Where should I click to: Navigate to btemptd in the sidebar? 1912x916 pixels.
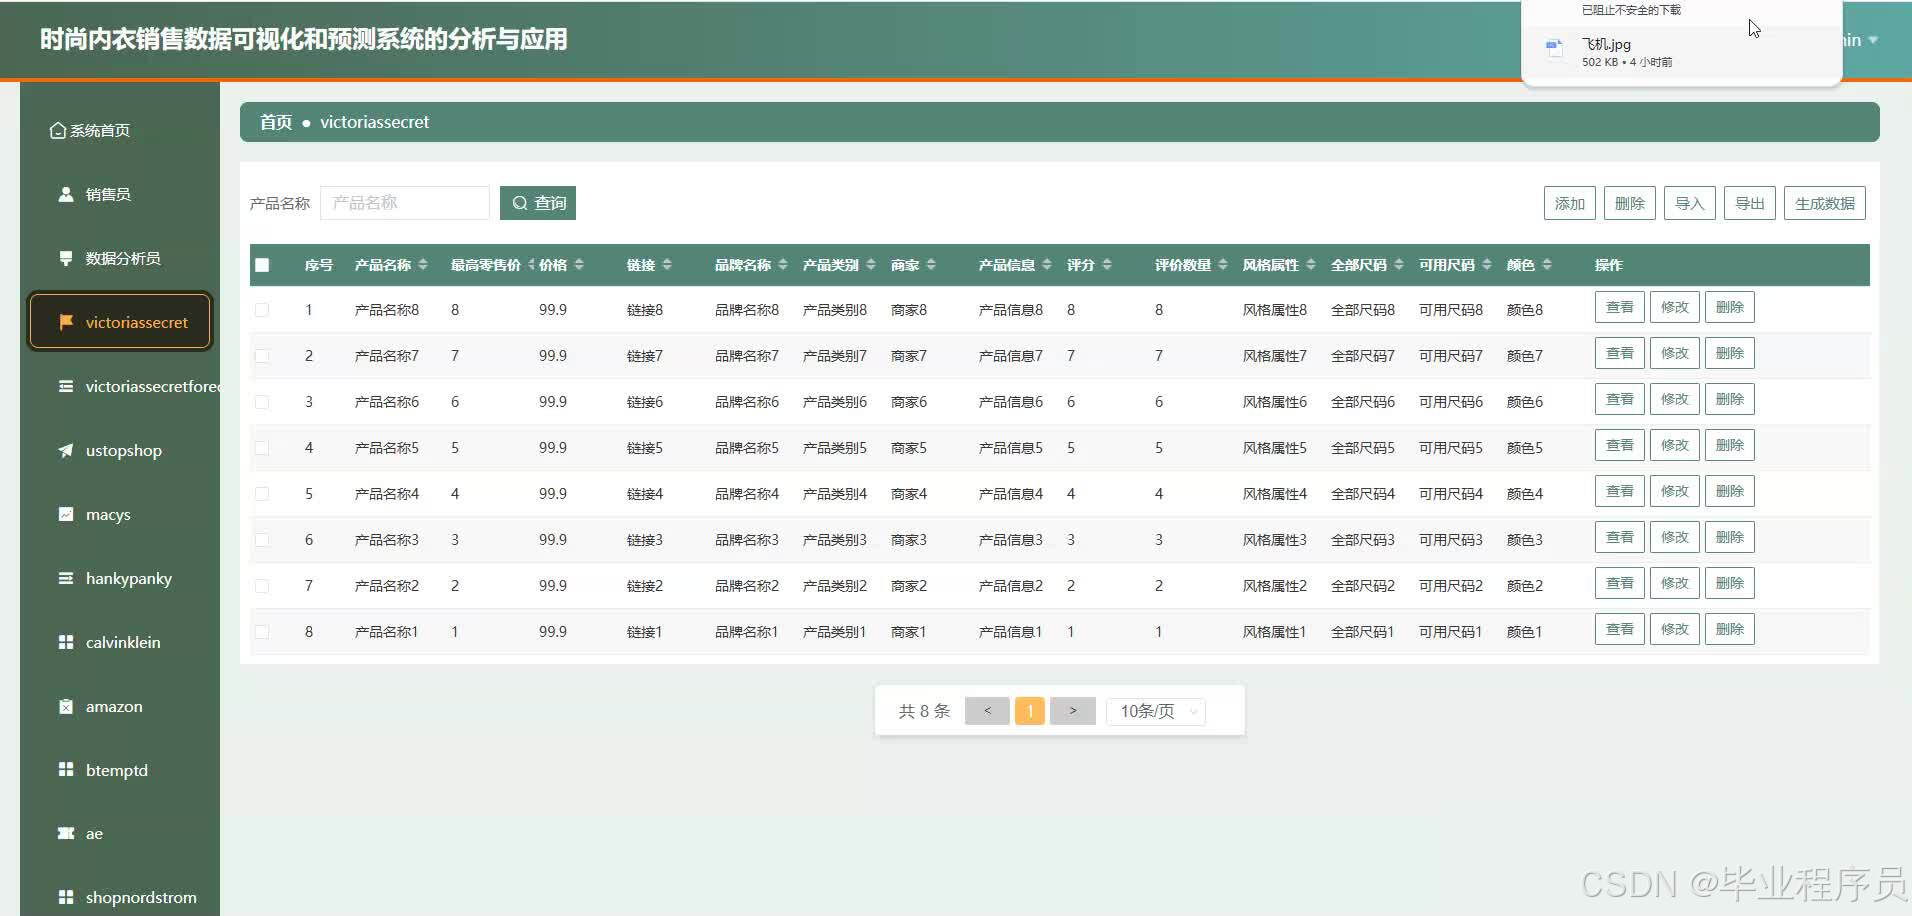pos(120,770)
